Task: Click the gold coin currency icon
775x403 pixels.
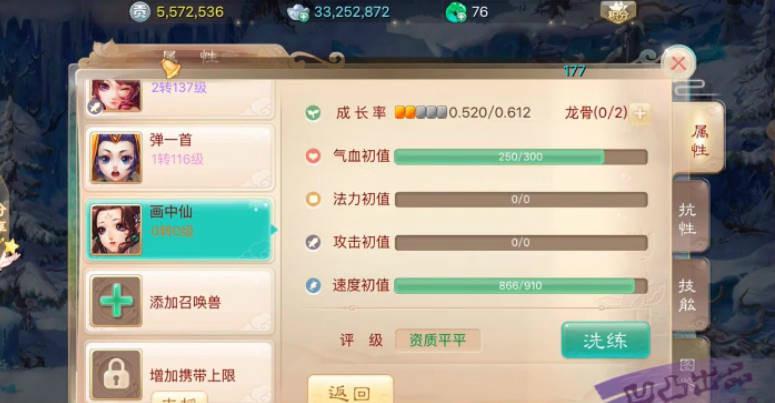Action: coord(139,12)
